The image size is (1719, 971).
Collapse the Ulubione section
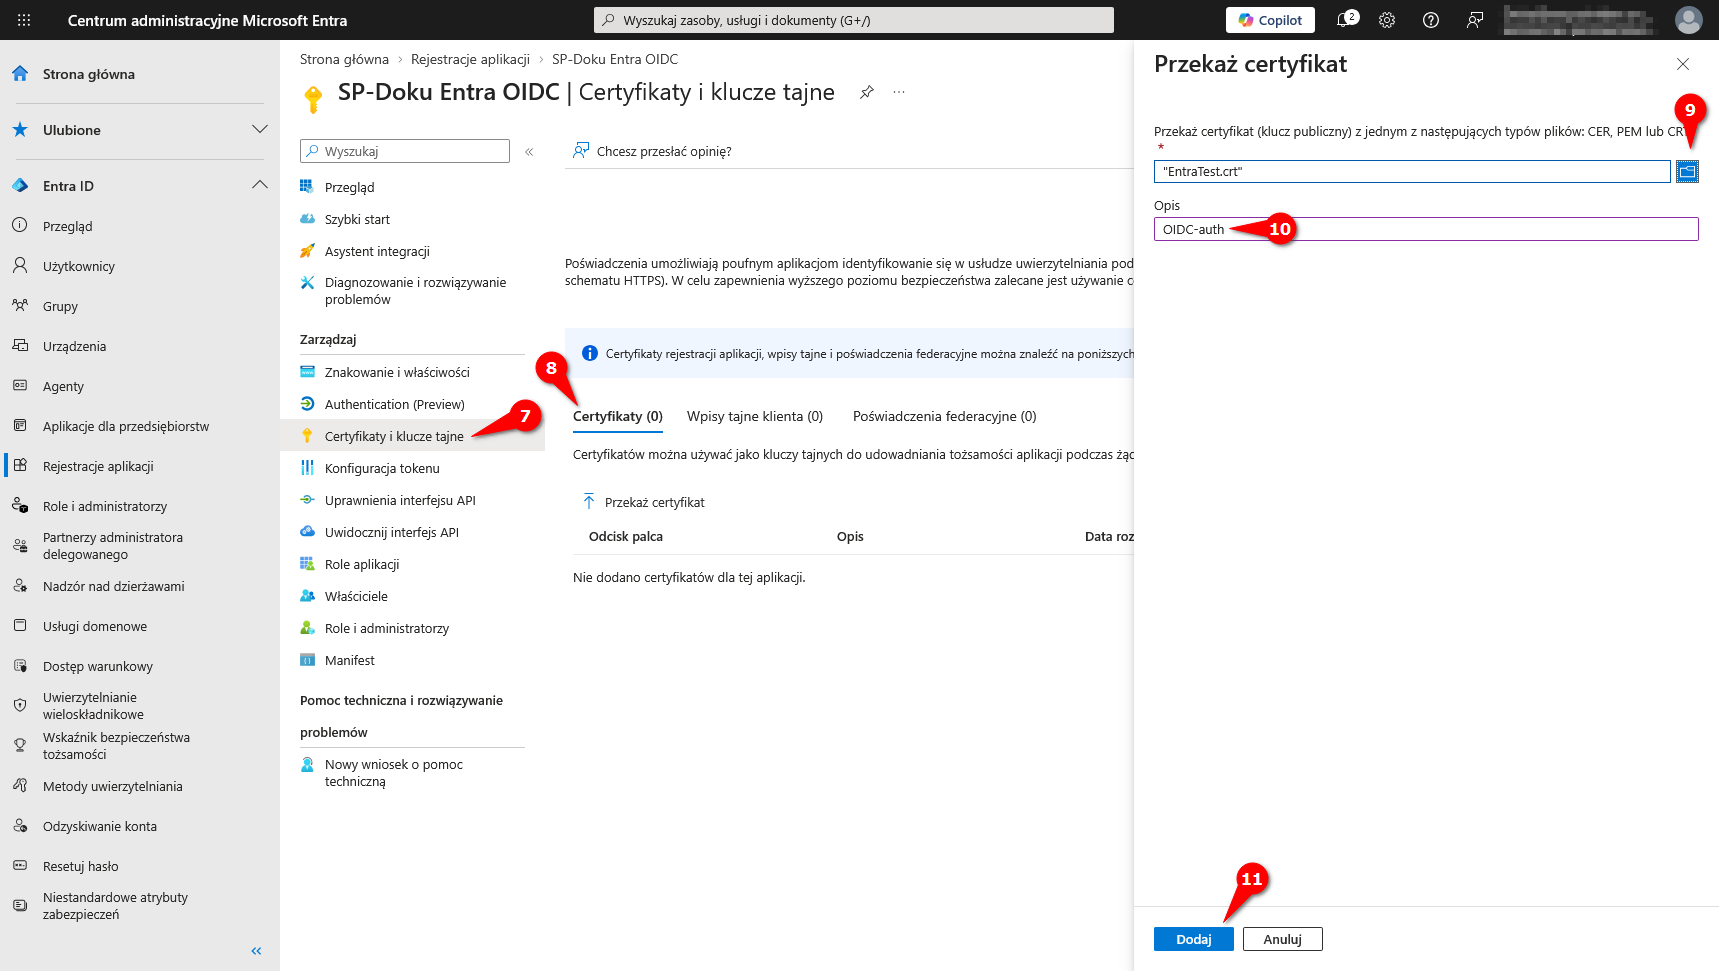260,130
